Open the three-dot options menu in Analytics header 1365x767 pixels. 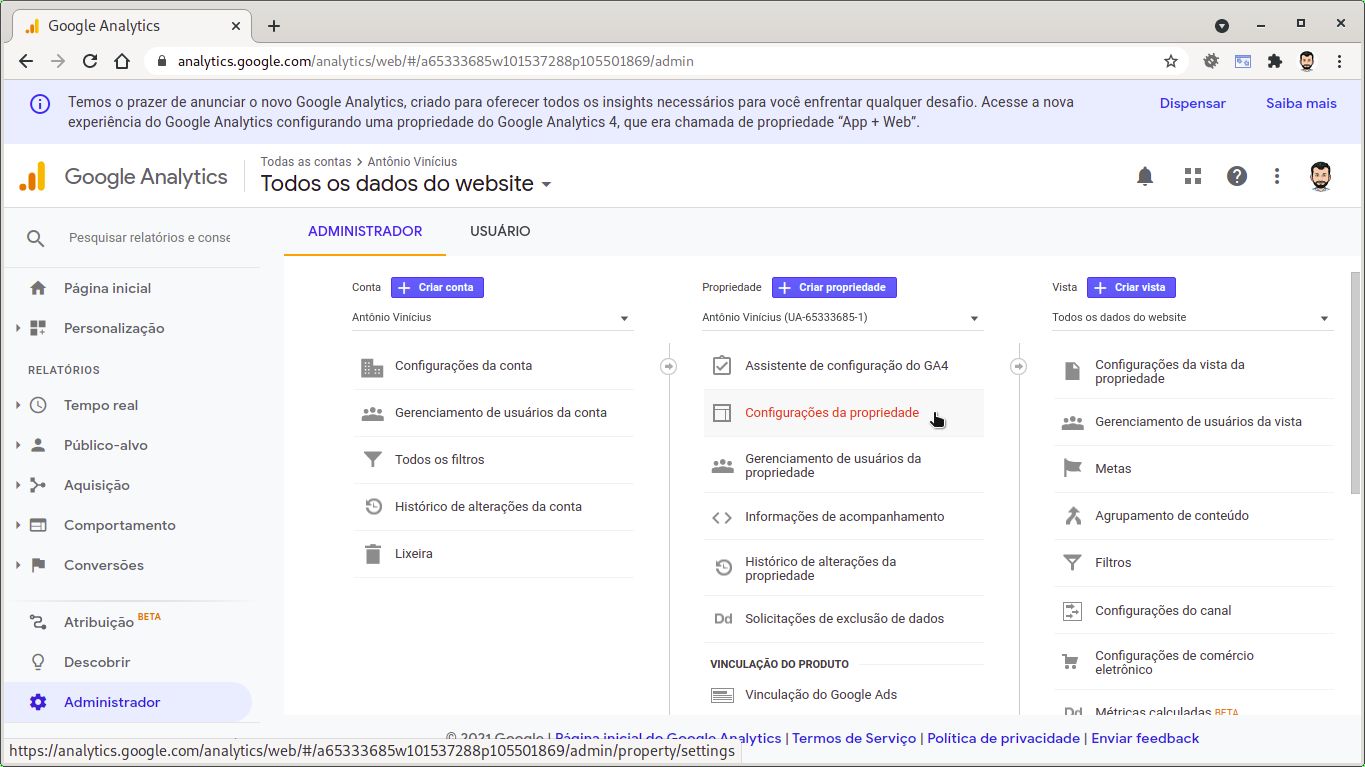pos(1277,177)
